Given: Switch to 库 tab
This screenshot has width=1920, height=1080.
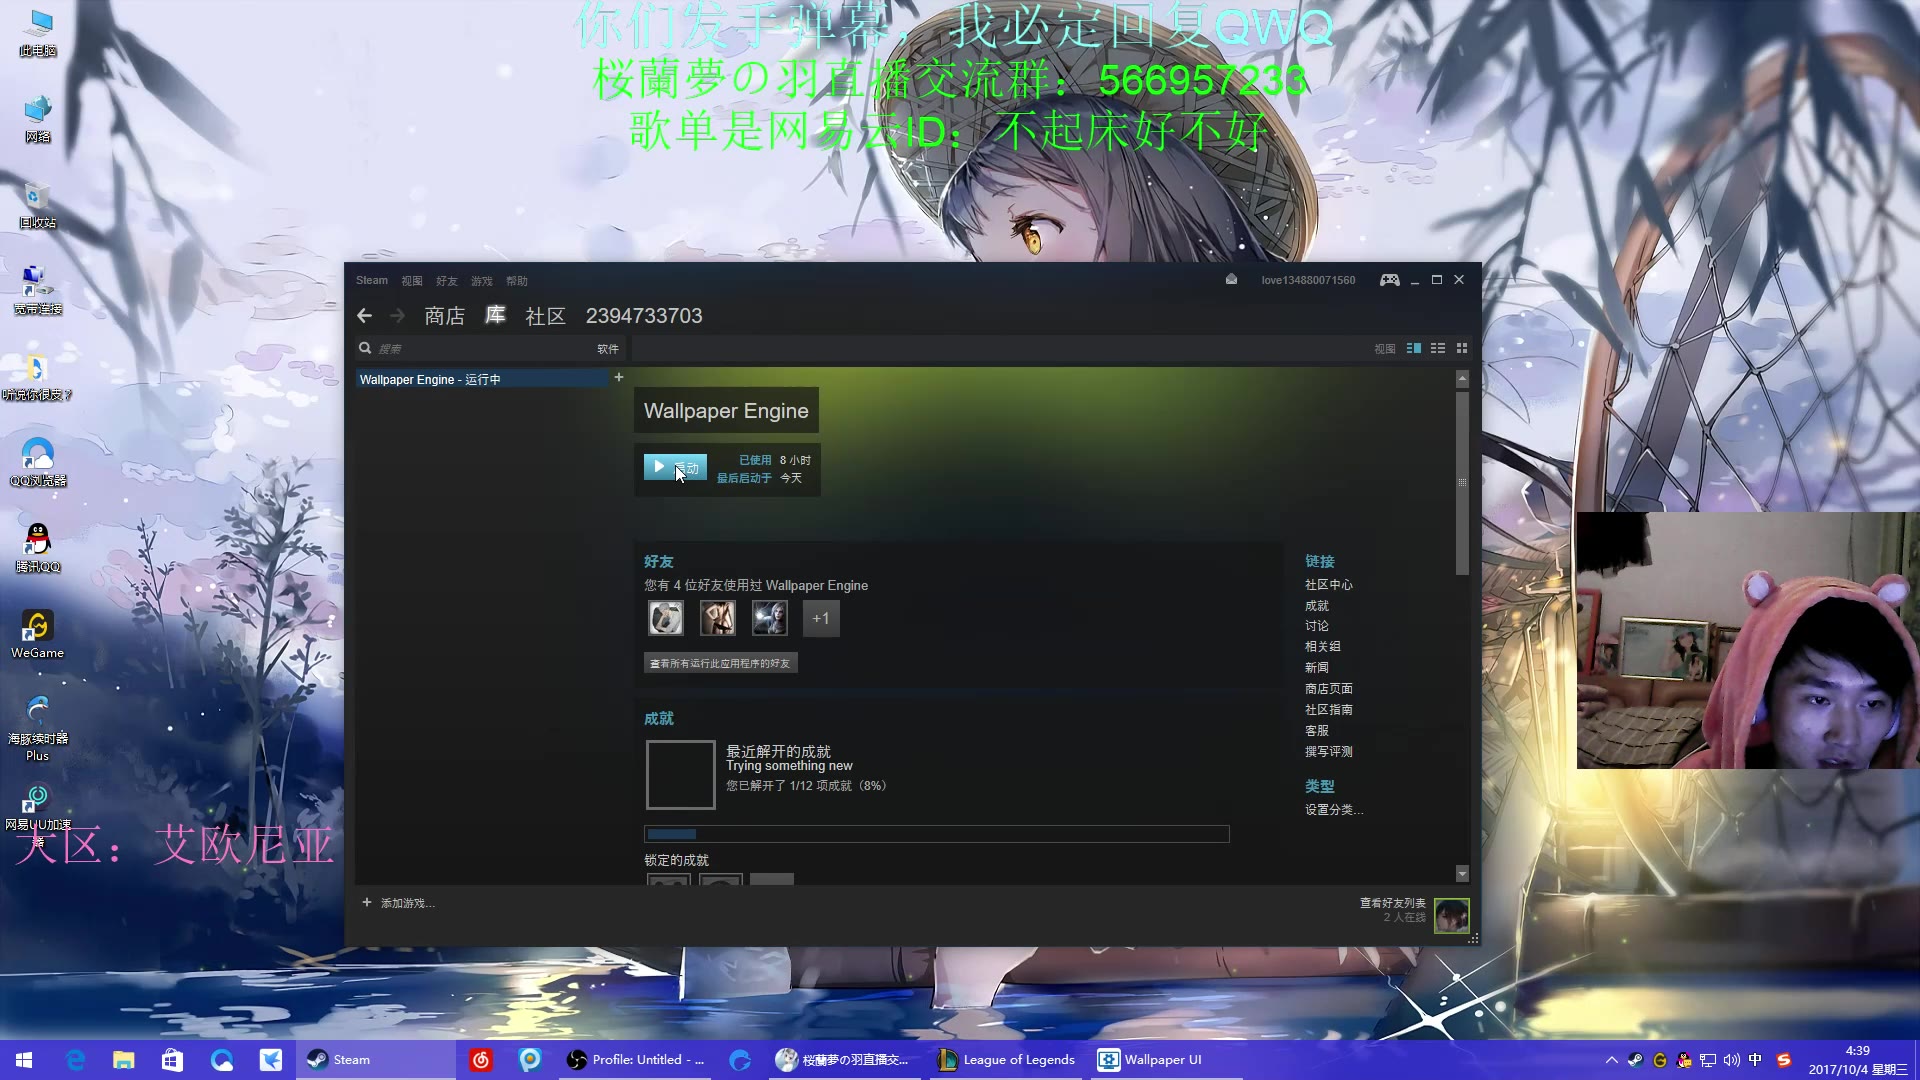Looking at the screenshot, I should (495, 316).
